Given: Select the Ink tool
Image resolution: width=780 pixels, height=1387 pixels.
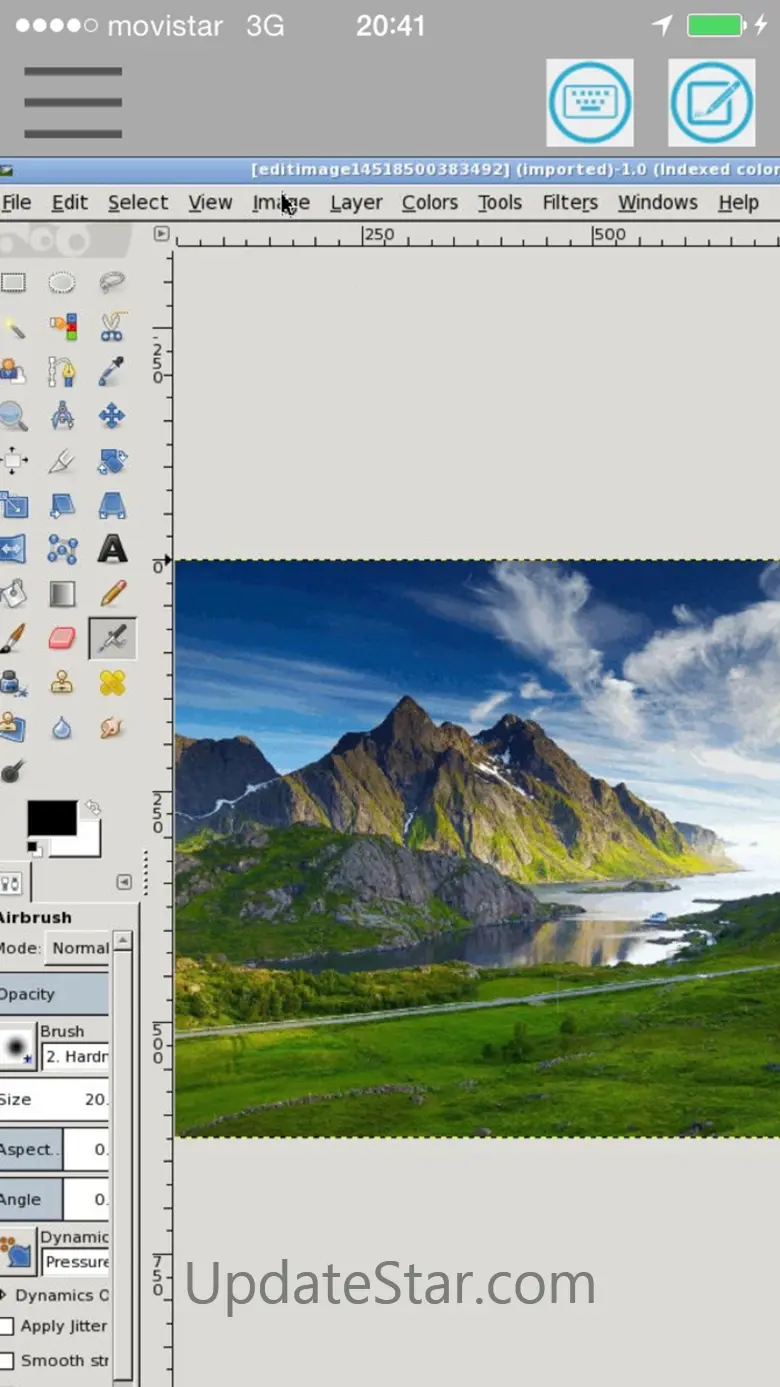Looking at the screenshot, I should coord(12,683).
